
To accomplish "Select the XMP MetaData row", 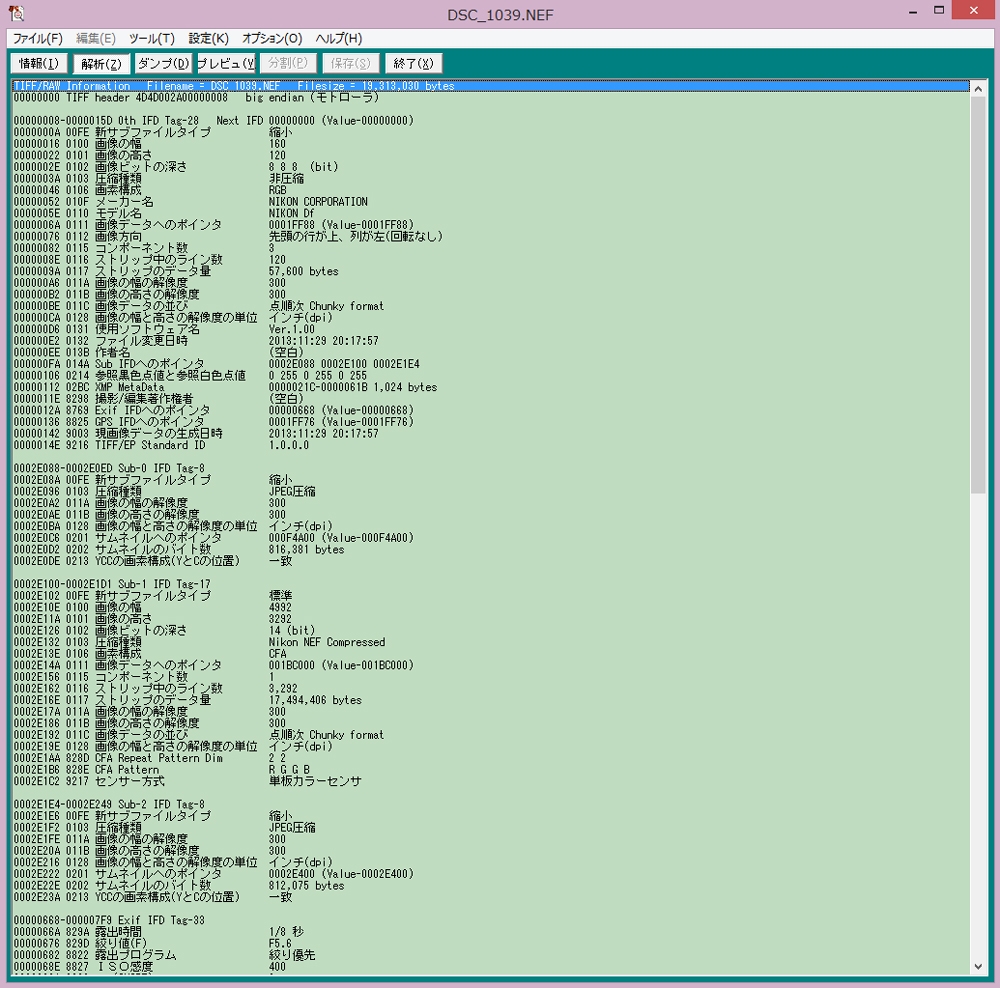I will (x=490, y=387).
